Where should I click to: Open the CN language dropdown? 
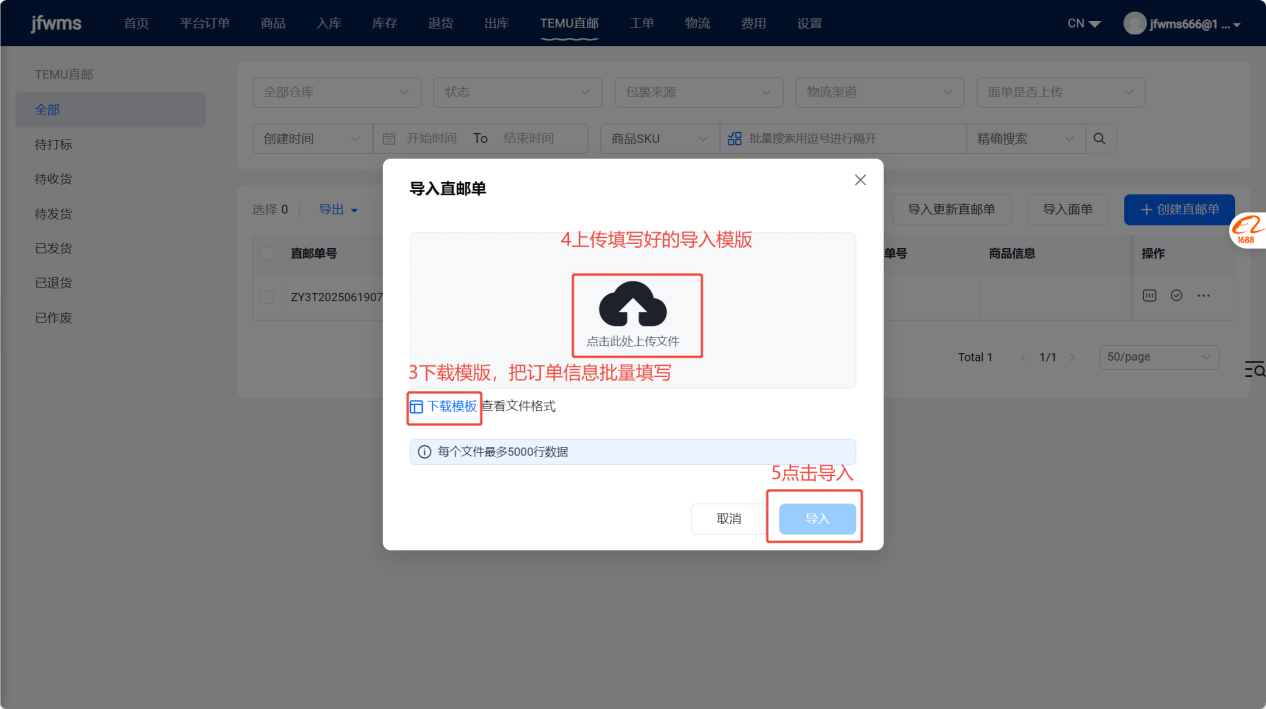[x=1084, y=23]
